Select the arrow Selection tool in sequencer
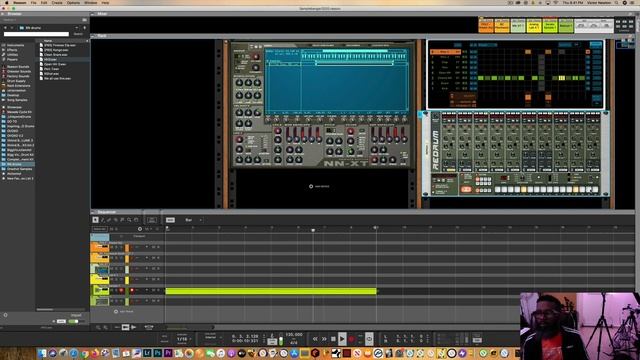 click(x=96, y=220)
